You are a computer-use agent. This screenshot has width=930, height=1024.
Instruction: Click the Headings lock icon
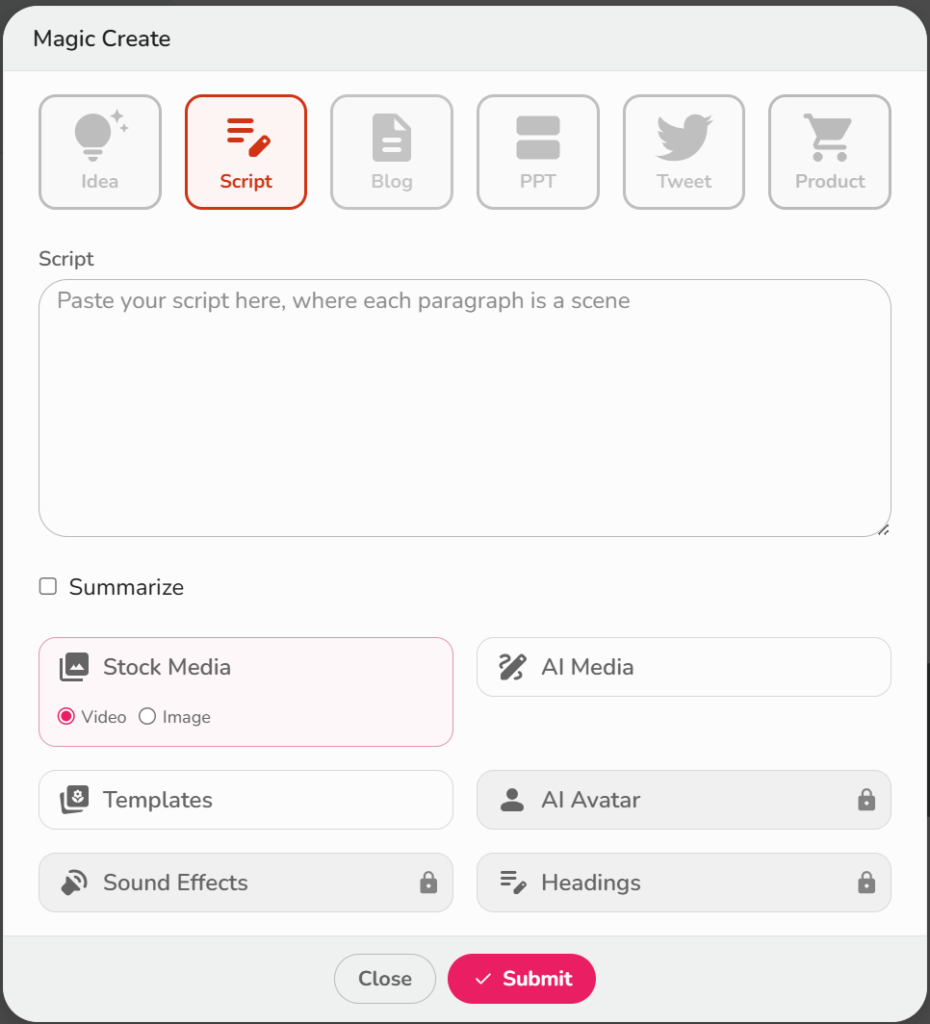pos(866,882)
